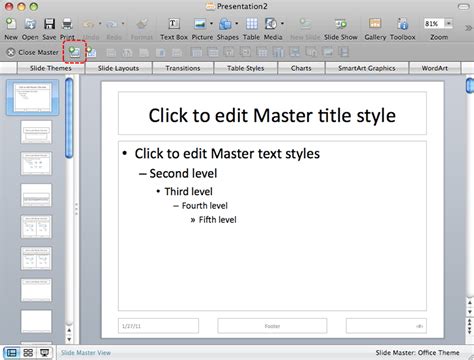Open the Slide Layouts tab
This screenshot has width=474, height=360.
118,68
